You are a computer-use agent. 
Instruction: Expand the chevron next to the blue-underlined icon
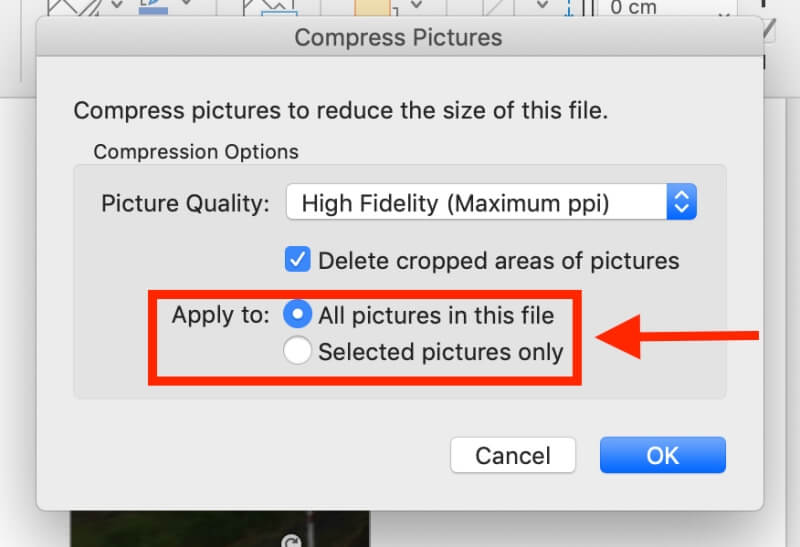tap(186, 3)
